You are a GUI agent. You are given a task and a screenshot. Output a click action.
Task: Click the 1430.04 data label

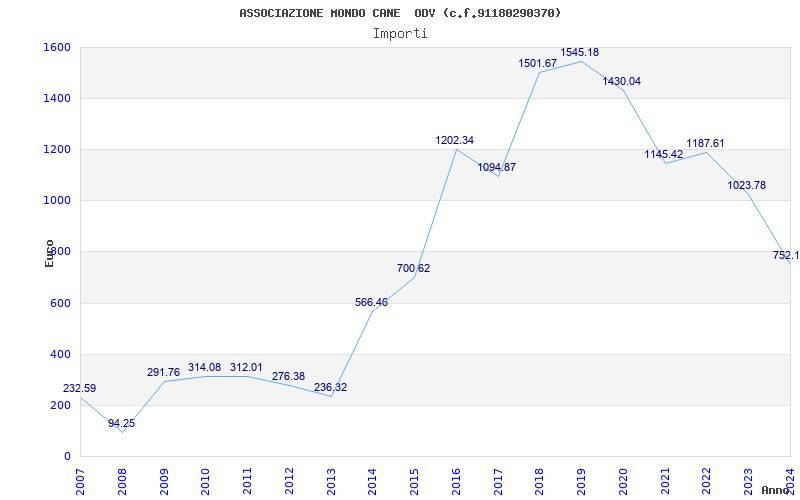click(x=621, y=82)
